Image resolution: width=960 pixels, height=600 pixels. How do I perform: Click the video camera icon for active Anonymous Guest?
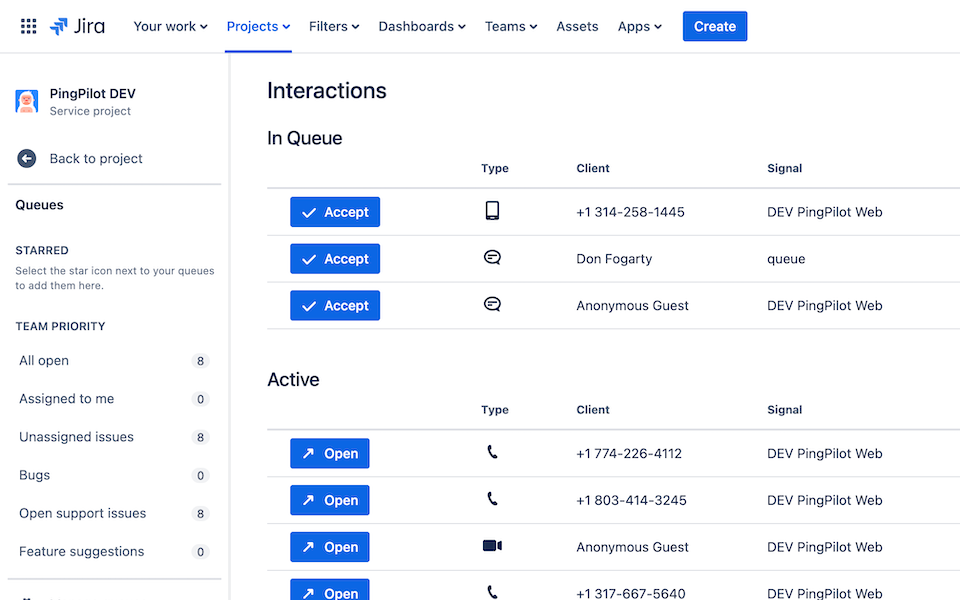[492, 546]
